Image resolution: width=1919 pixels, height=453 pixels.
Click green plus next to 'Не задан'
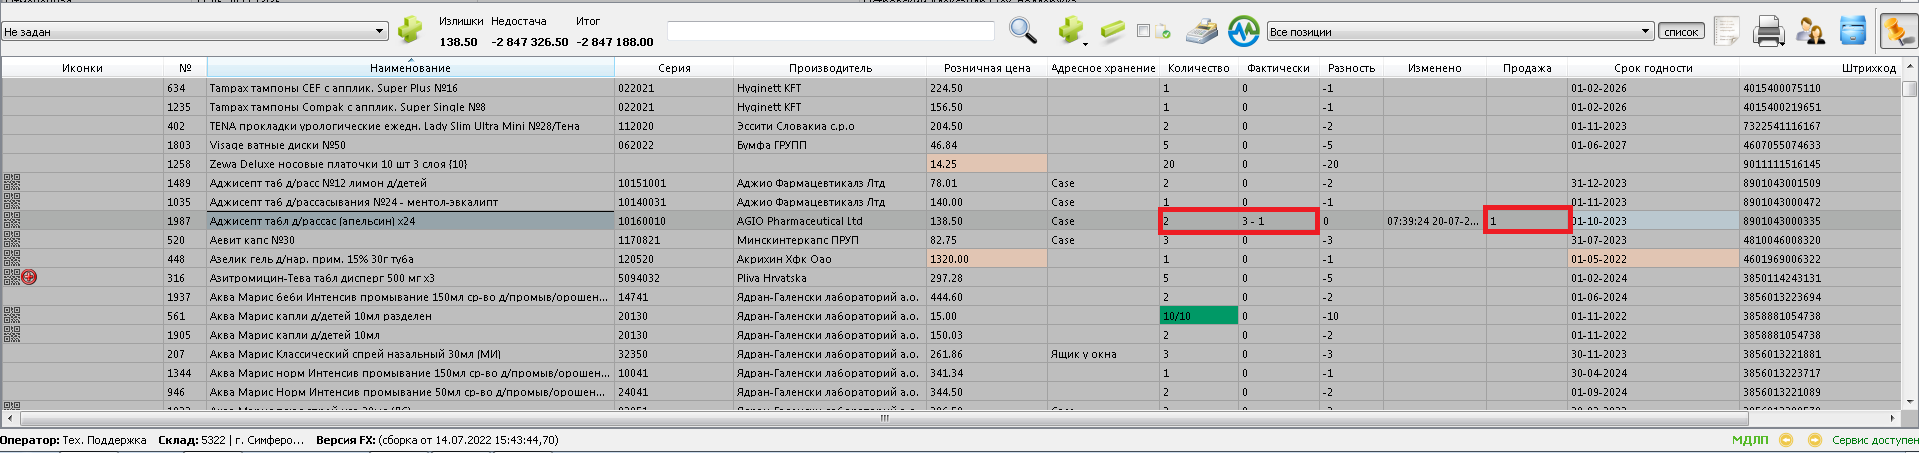pos(410,31)
